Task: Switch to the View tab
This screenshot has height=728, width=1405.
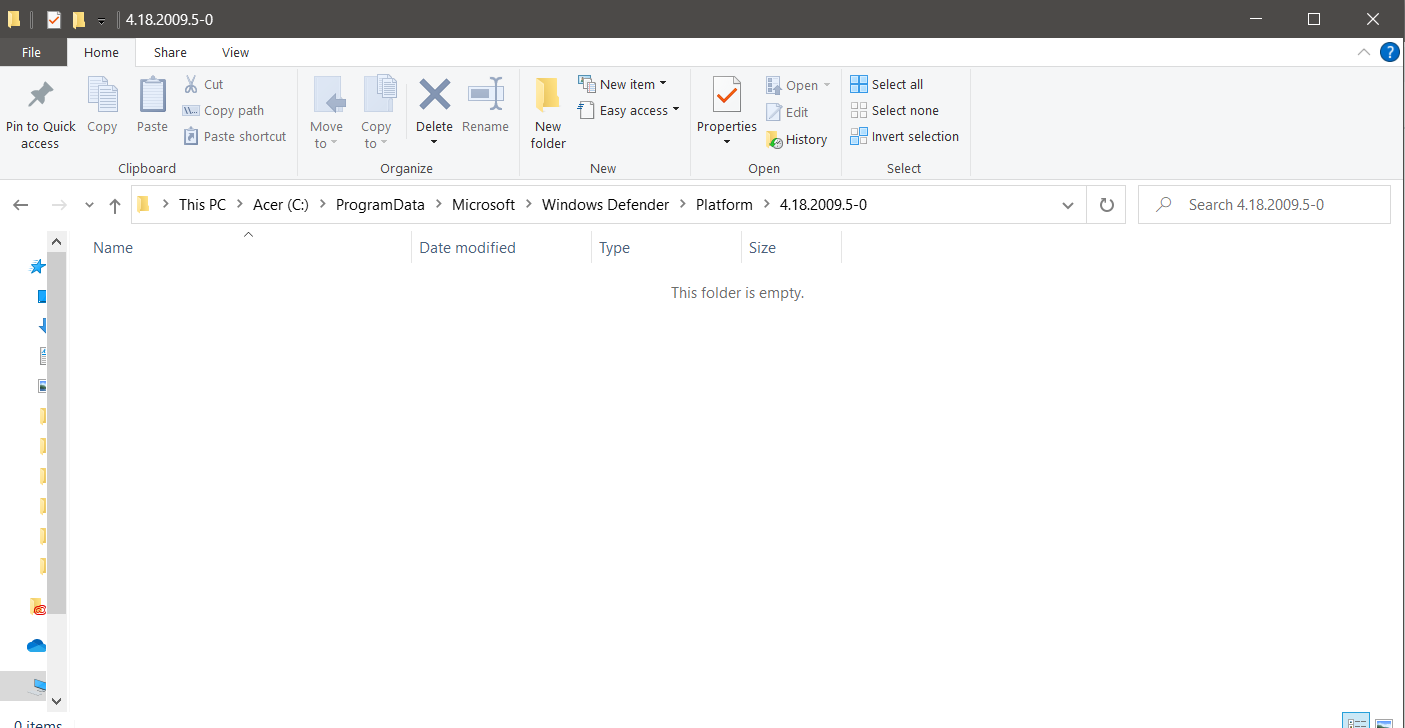Action: [x=235, y=53]
